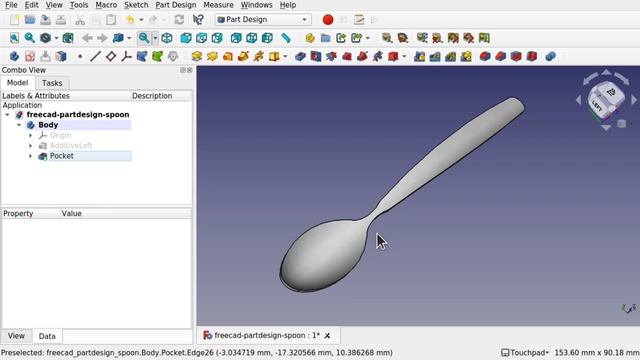Click the Chamfer tool icon
The image size is (640, 360).
500,56
